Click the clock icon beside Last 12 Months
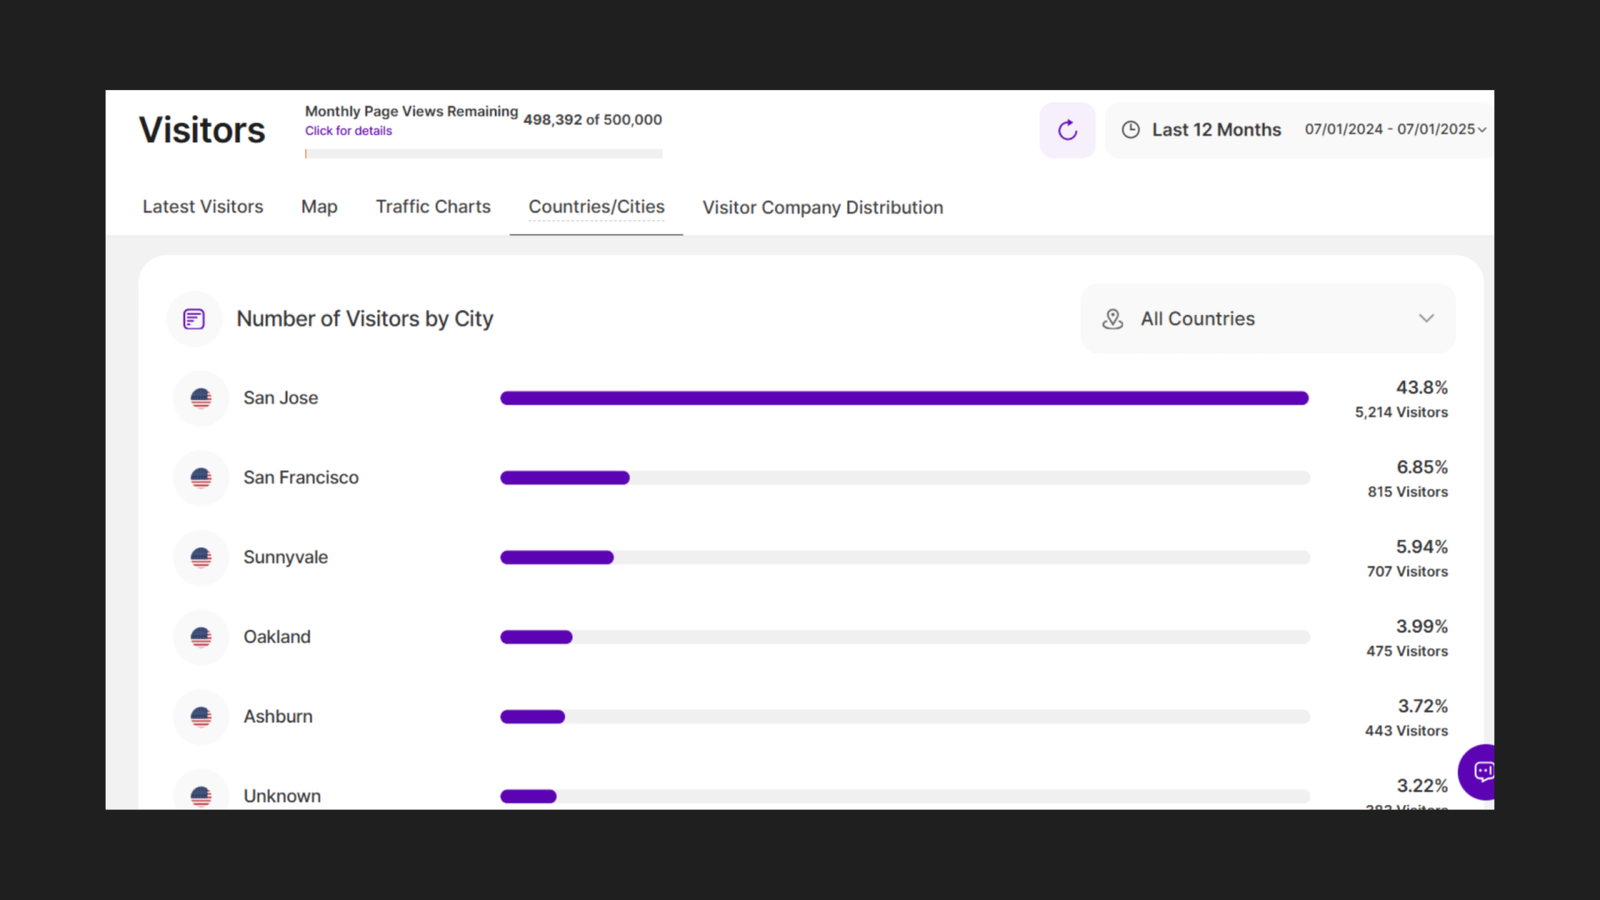 [1131, 130]
